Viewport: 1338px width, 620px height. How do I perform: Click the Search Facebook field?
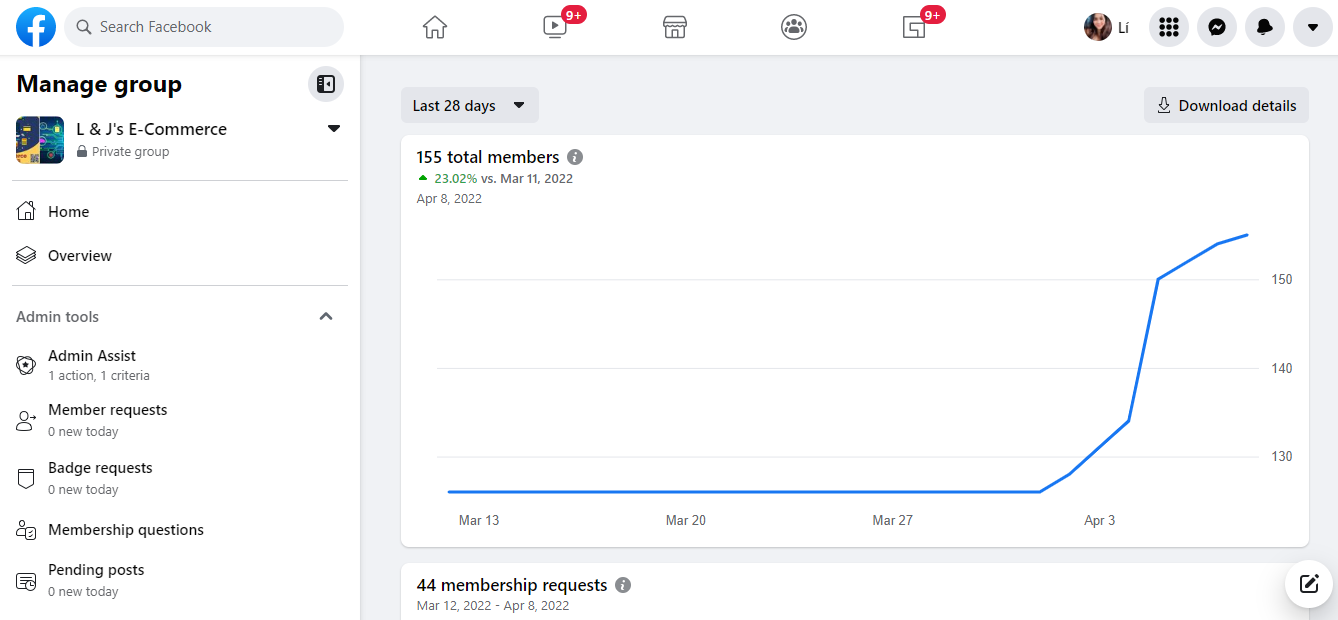pyautogui.click(x=205, y=27)
